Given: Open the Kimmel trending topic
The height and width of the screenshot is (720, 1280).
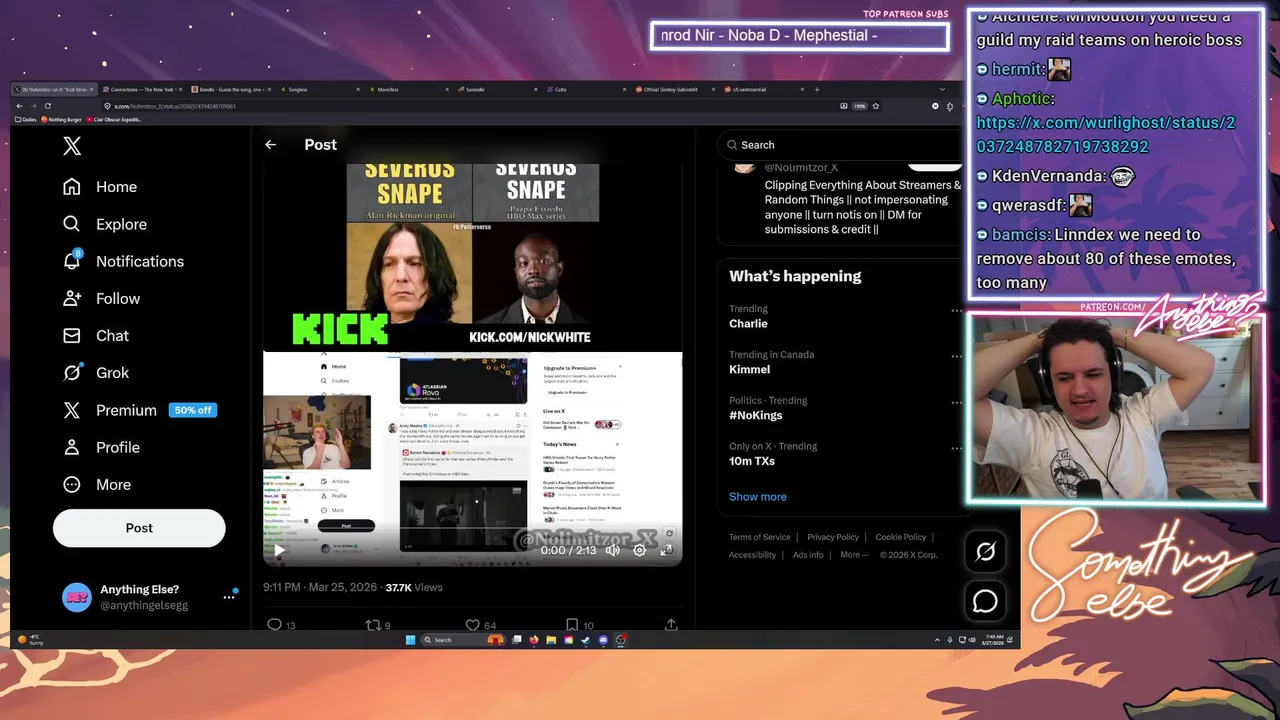Looking at the screenshot, I should click(749, 369).
